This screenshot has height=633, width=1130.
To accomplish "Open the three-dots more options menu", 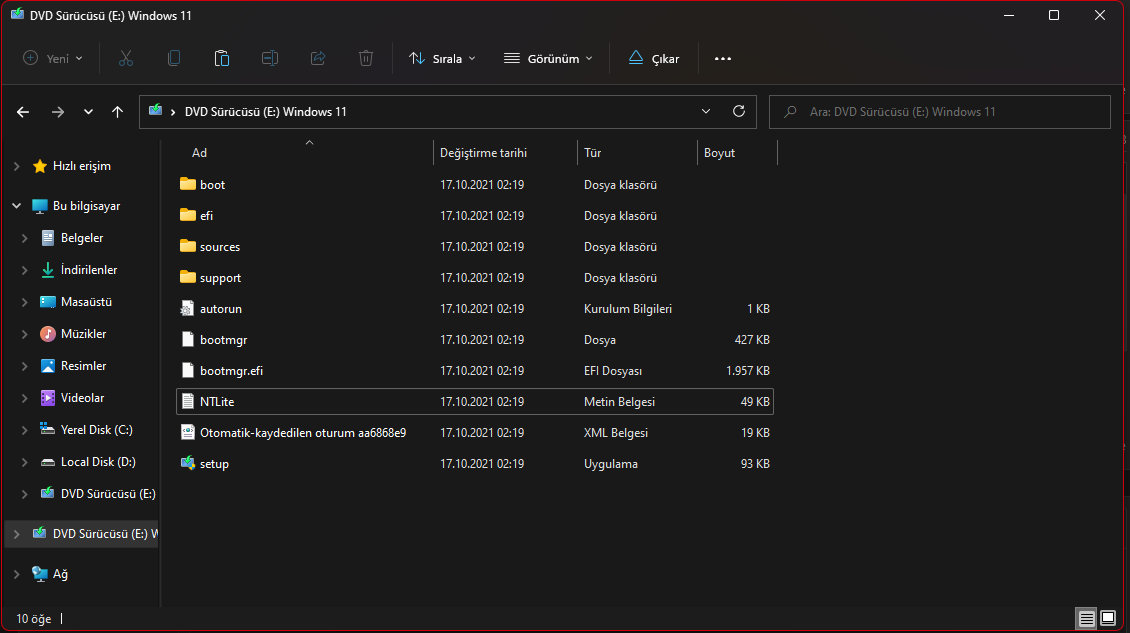I will click(x=723, y=58).
